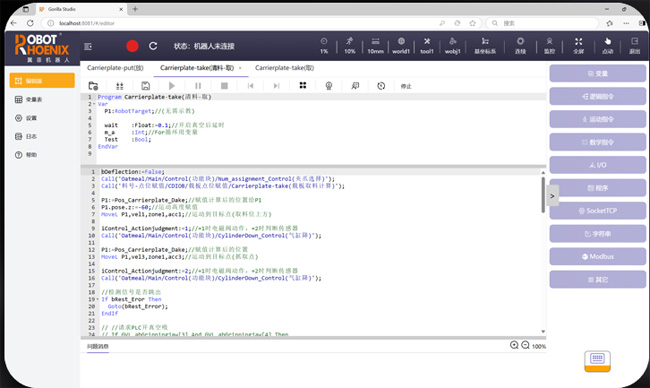Image resolution: width=650 pixels, height=388 pixels.
Task: Click the red record indicator button
Action: (132, 46)
